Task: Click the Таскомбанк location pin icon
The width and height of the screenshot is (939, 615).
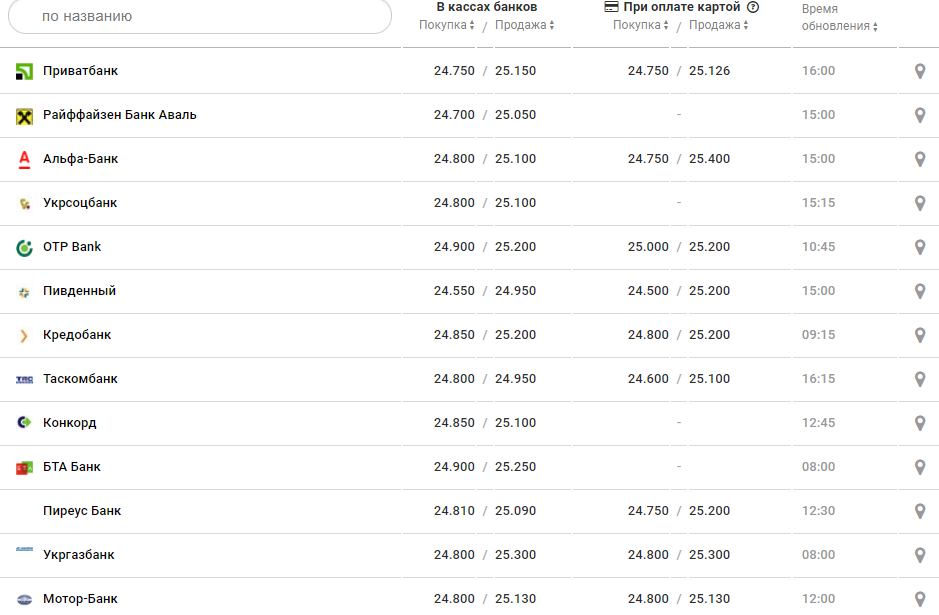Action: click(920, 379)
